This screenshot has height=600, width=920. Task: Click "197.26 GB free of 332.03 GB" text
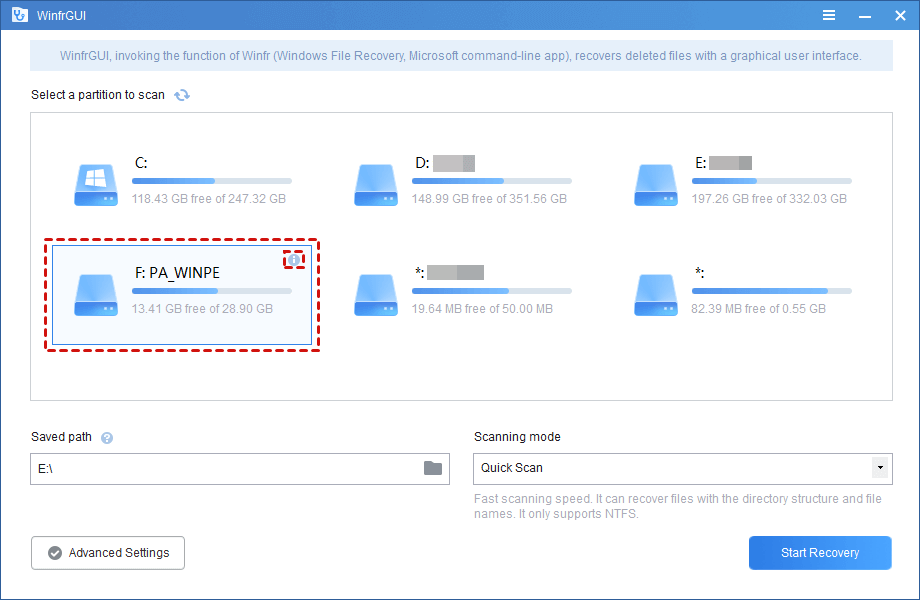click(769, 199)
